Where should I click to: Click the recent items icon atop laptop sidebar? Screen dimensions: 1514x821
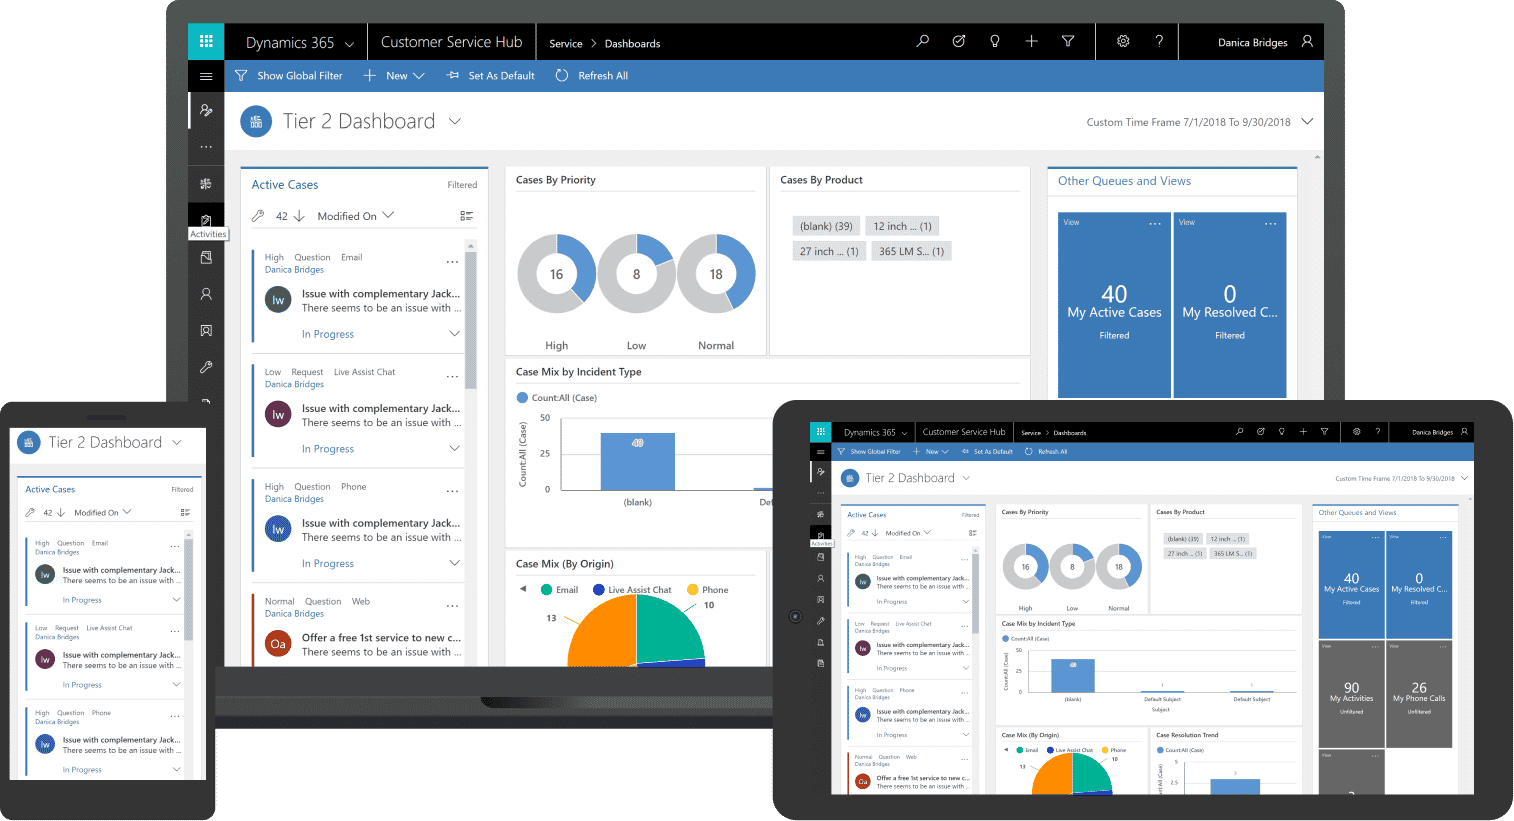coord(206,110)
